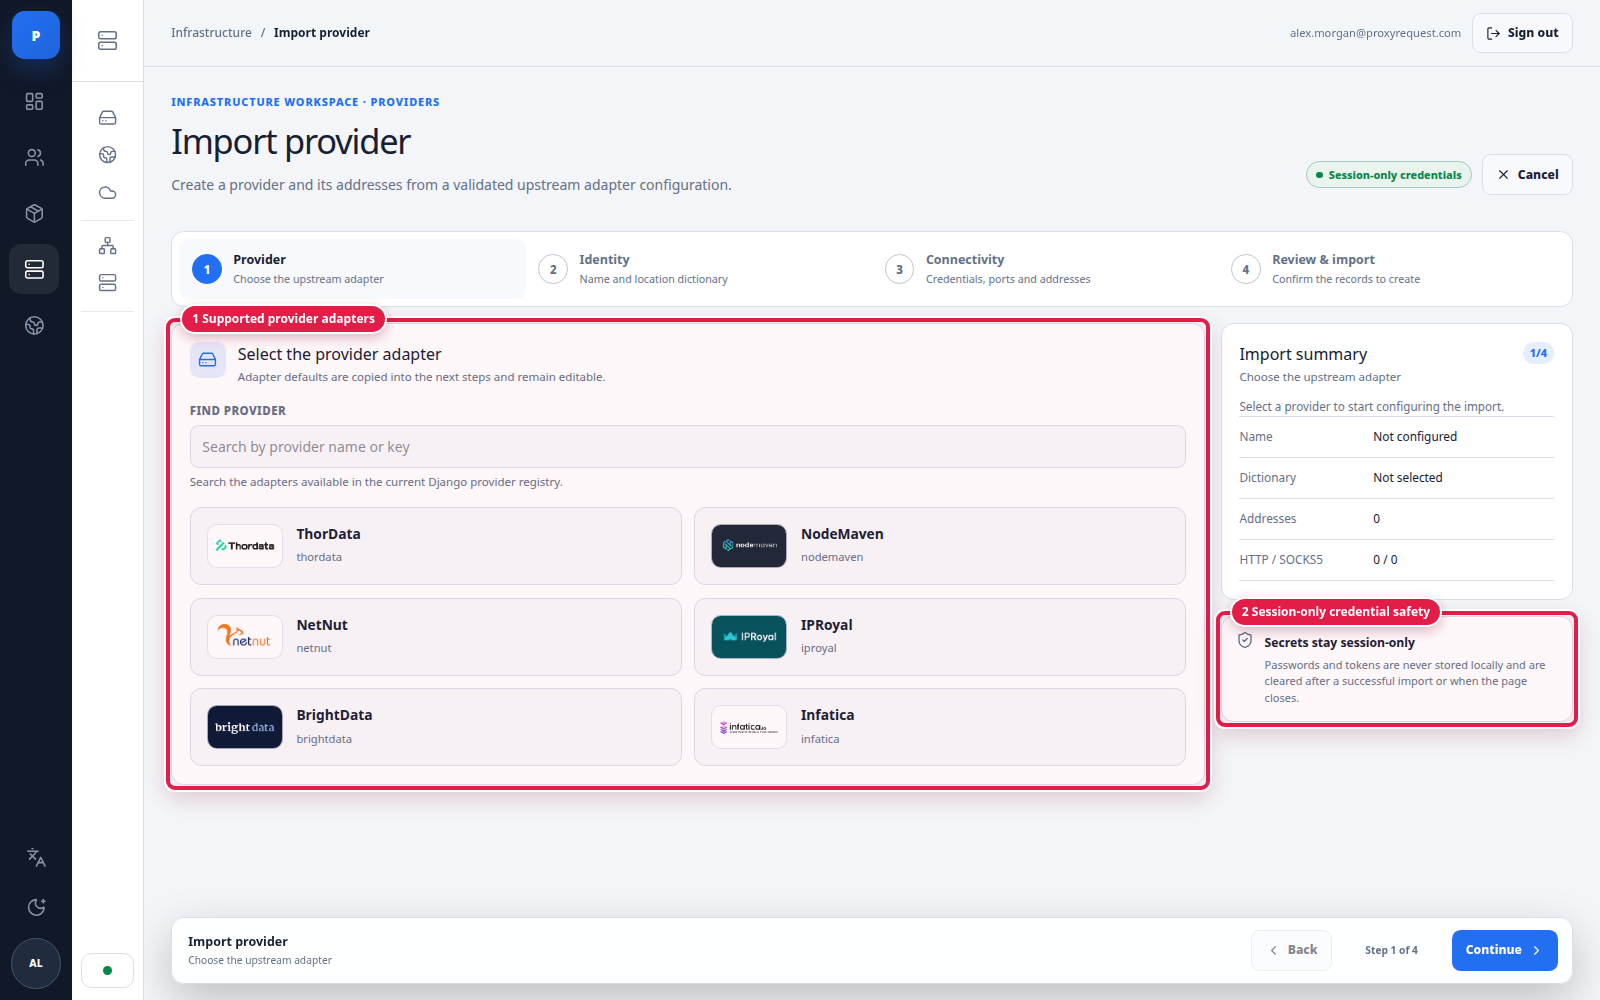1600x1000 pixels.
Task: Choose the IPRoyal provider adapter
Action: point(940,637)
